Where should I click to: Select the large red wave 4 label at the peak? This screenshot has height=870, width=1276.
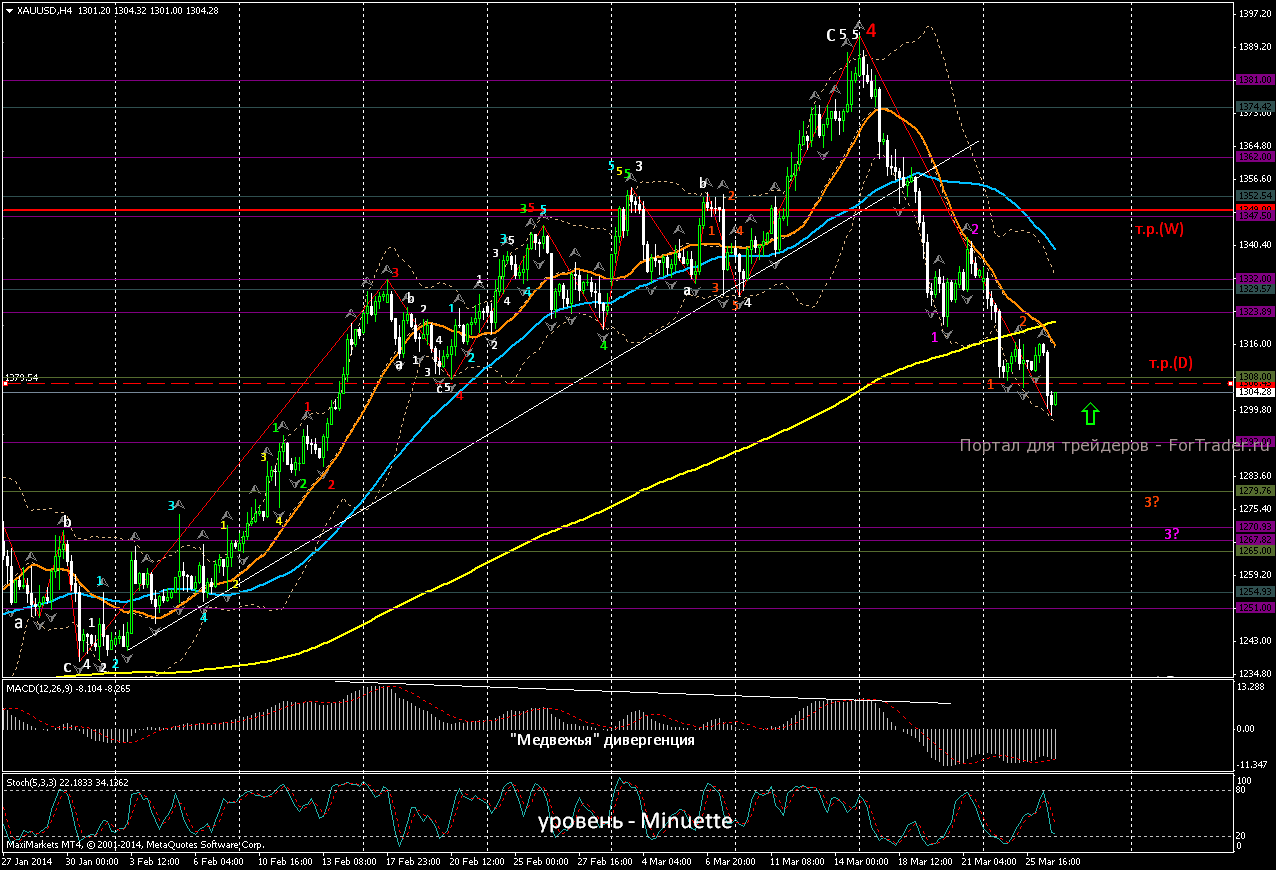tap(871, 31)
